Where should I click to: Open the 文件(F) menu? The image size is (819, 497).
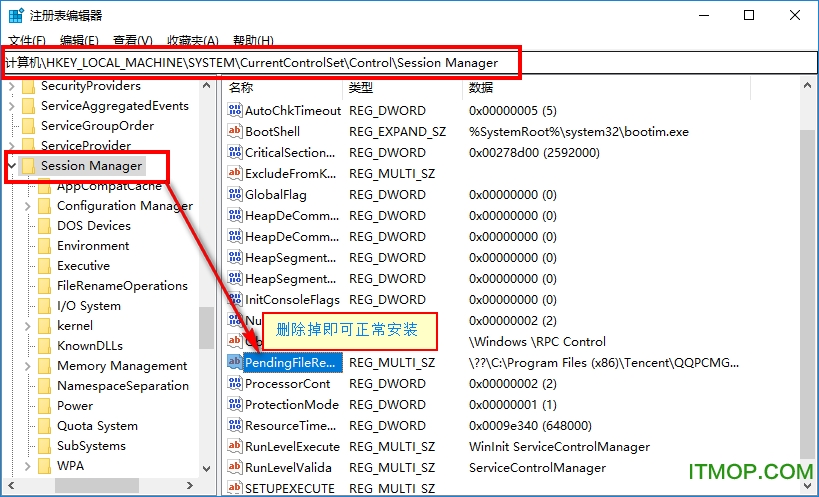pos(27,41)
